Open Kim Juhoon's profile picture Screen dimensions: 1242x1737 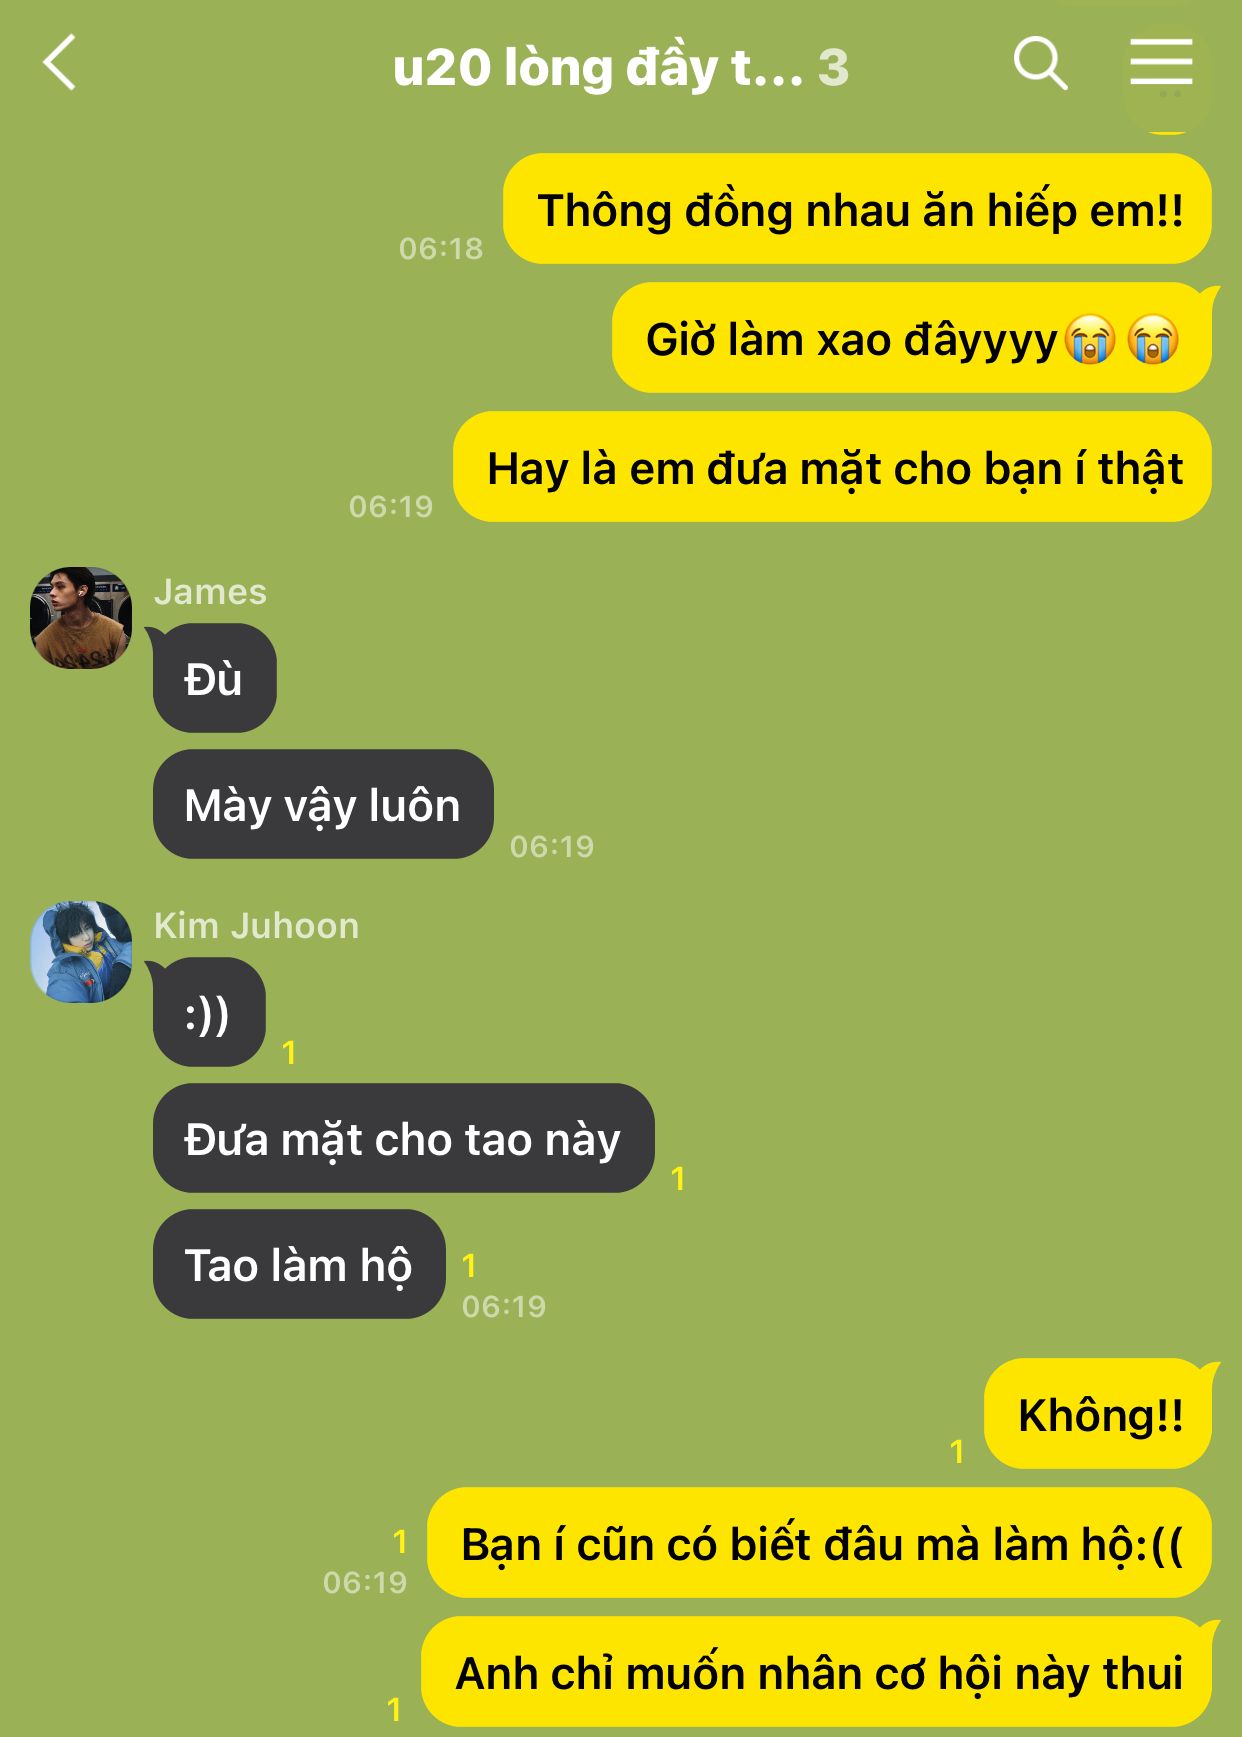[81, 952]
